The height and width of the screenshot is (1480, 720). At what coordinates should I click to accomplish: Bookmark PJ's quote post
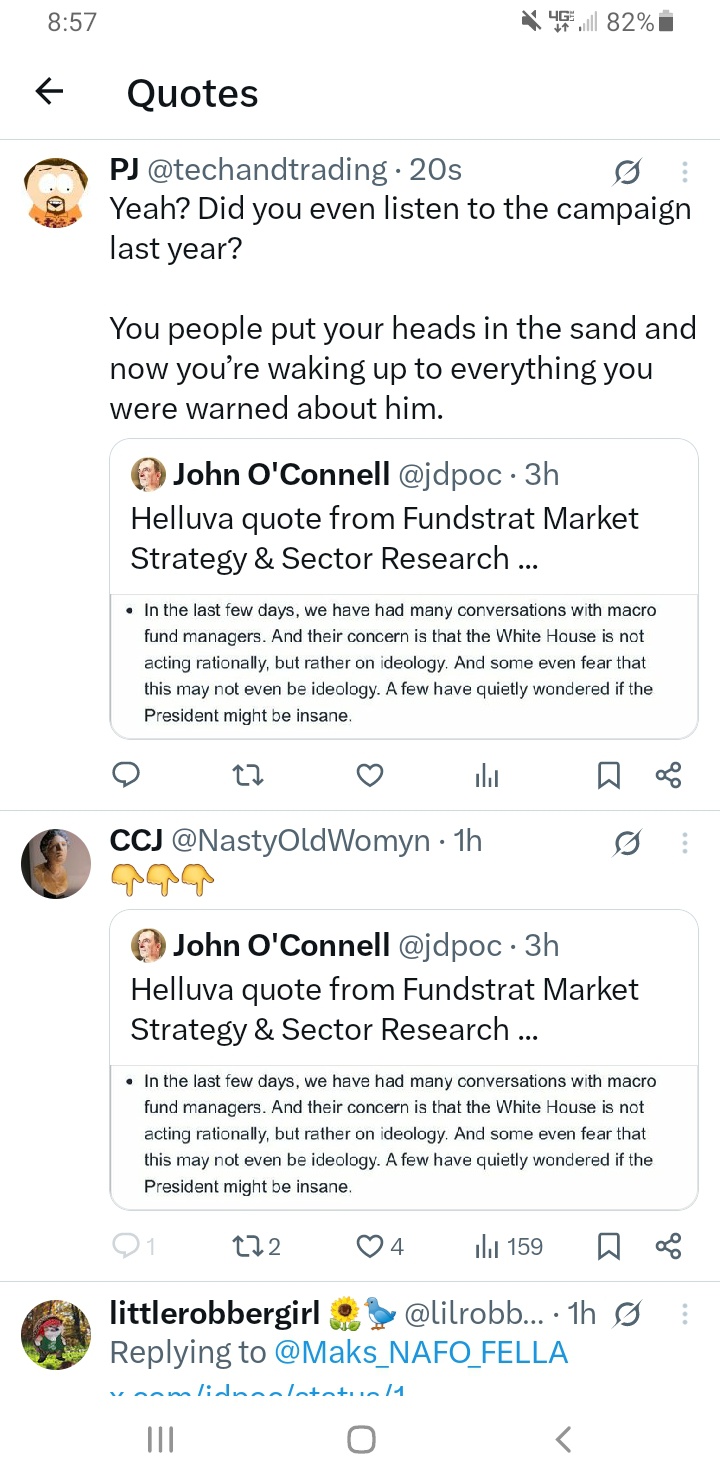tap(608, 775)
